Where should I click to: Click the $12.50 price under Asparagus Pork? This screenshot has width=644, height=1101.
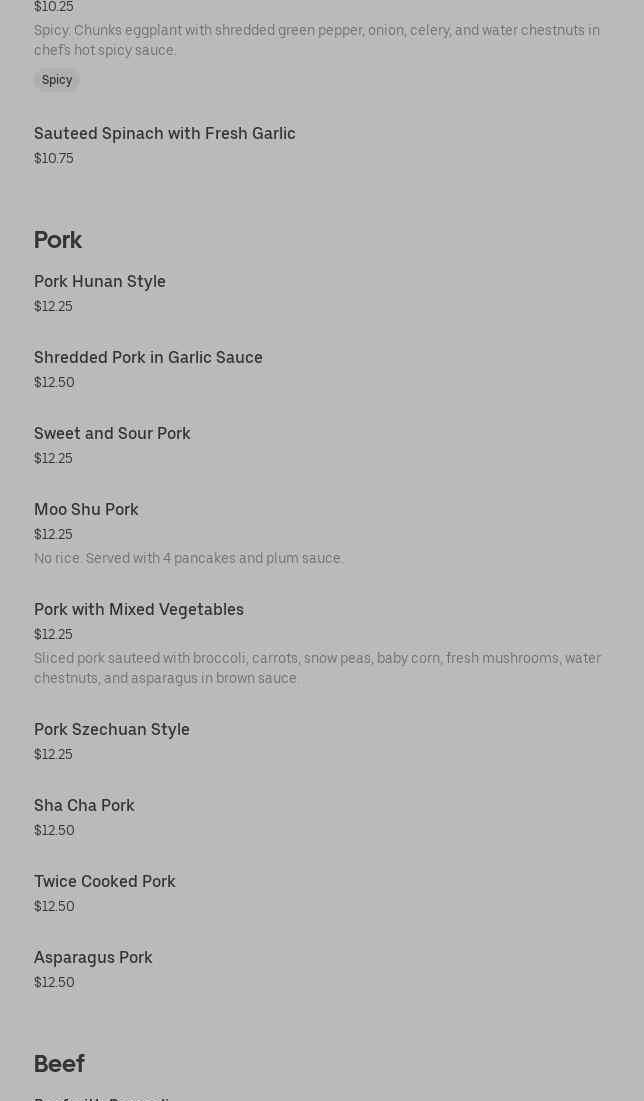point(54,983)
